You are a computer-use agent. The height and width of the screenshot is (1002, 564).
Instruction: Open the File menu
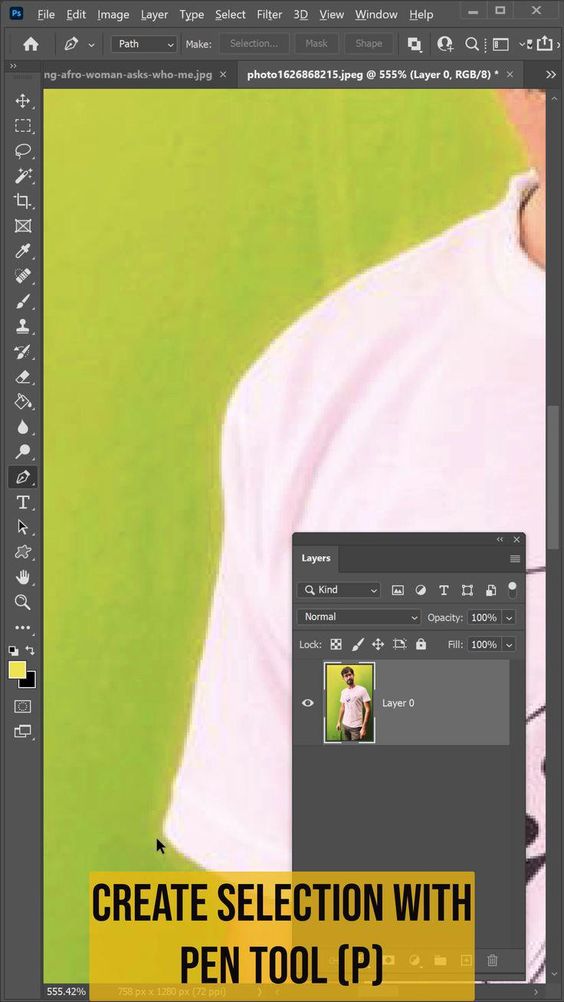pyautogui.click(x=46, y=14)
